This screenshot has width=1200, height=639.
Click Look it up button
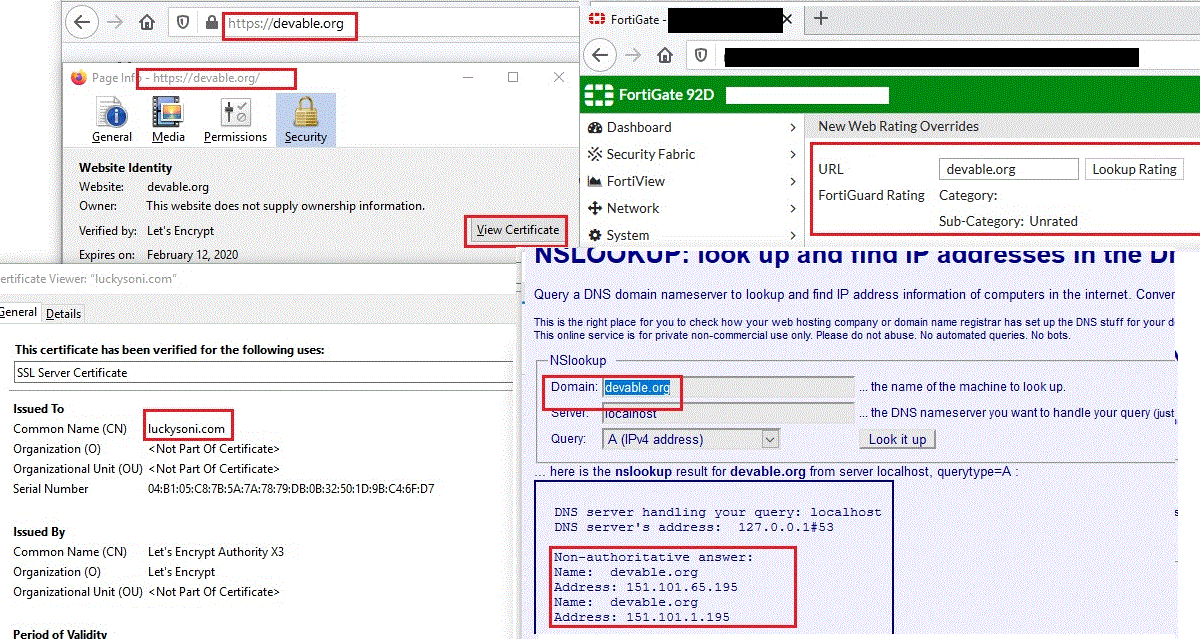pyautogui.click(x=897, y=439)
